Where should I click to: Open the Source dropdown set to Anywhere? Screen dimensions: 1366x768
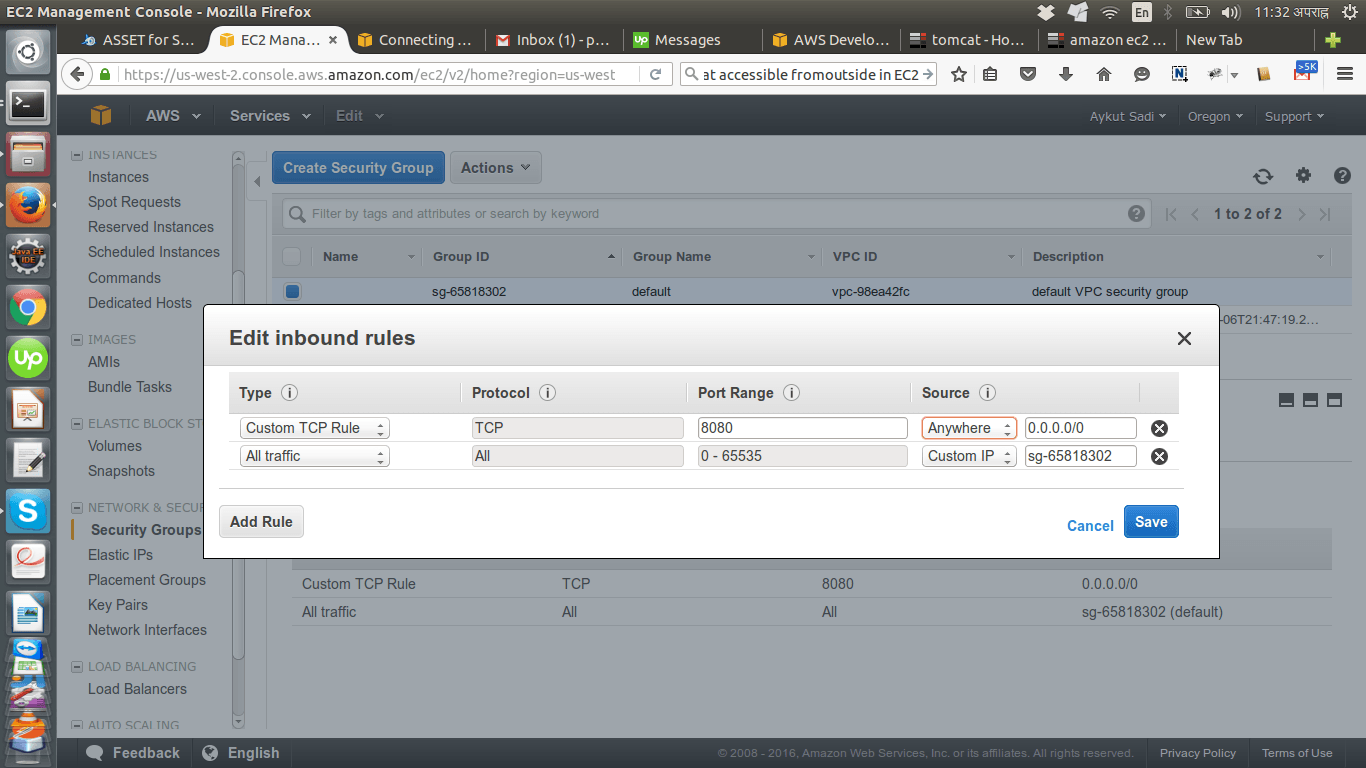click(x=968, y=428)
